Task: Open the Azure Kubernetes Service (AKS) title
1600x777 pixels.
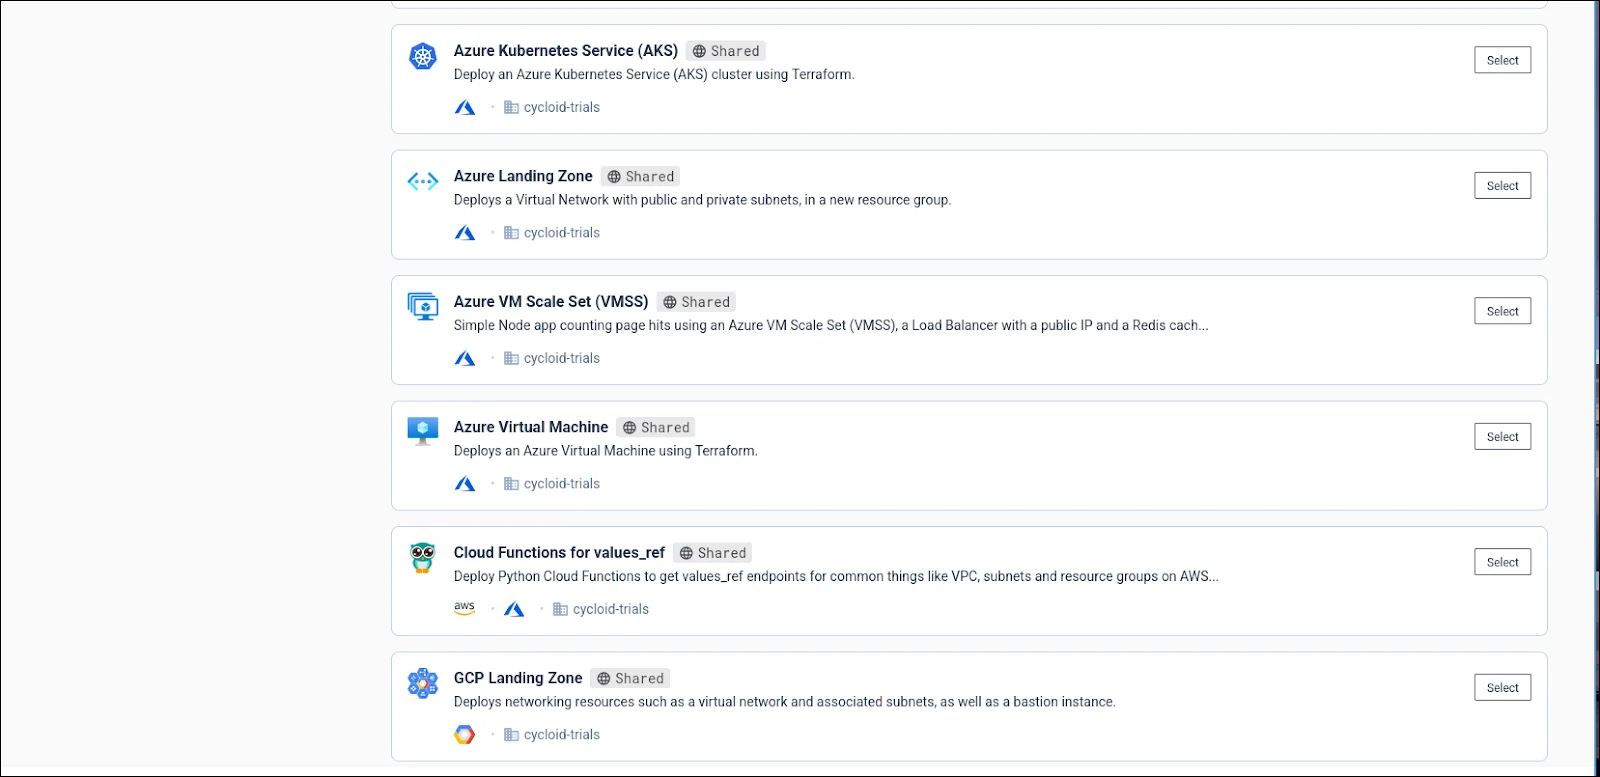Action: [565, 51]
